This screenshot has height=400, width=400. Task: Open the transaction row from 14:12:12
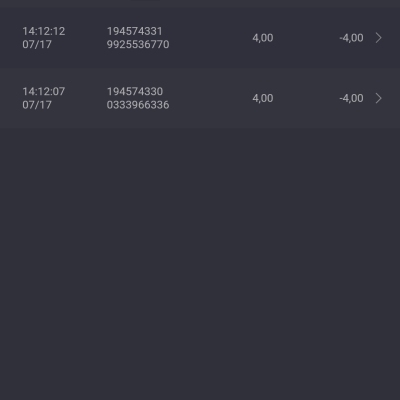coord(200,38)
